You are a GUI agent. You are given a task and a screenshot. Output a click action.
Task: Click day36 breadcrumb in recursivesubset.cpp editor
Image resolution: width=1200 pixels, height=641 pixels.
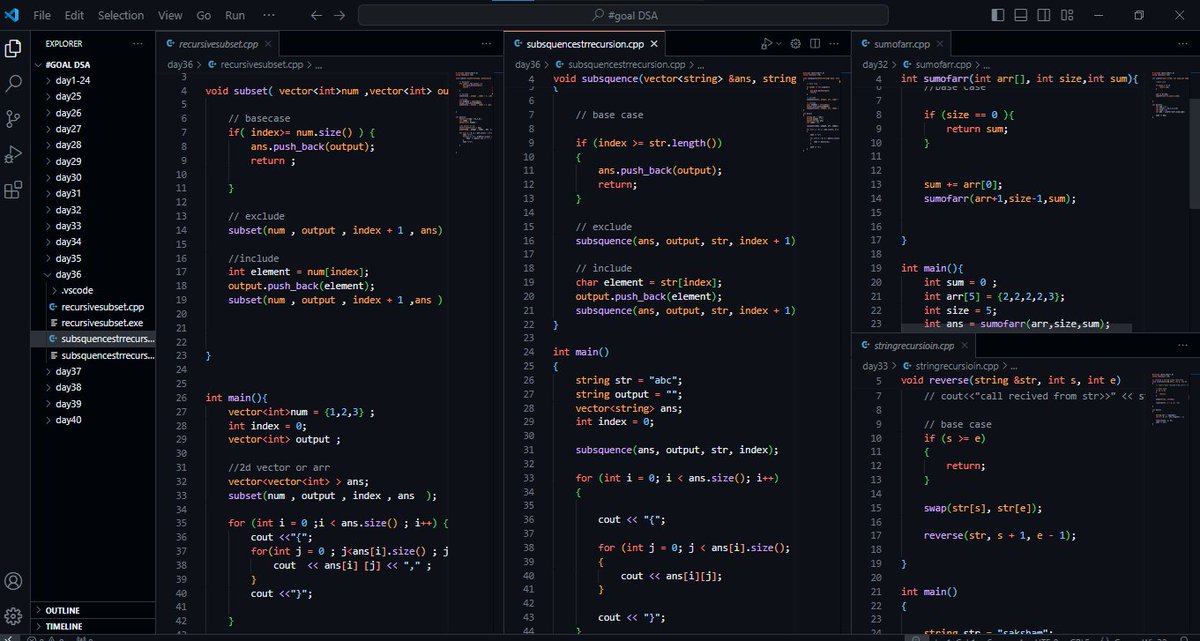[x=180, y=64]
